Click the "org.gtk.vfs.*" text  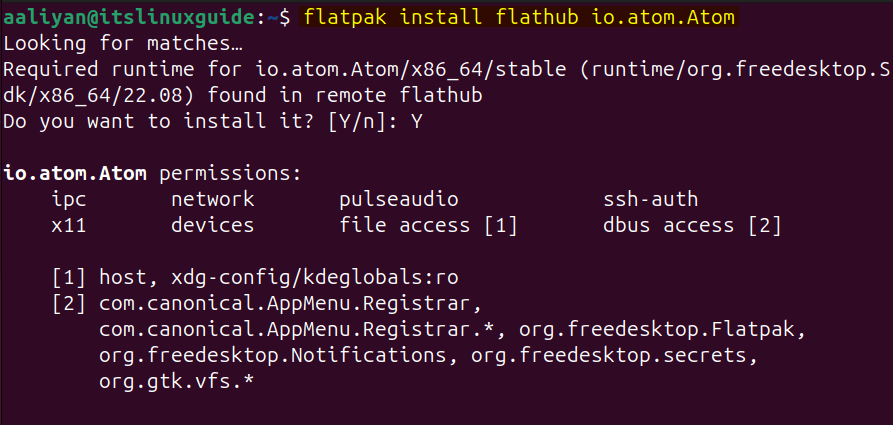(177, 382)
